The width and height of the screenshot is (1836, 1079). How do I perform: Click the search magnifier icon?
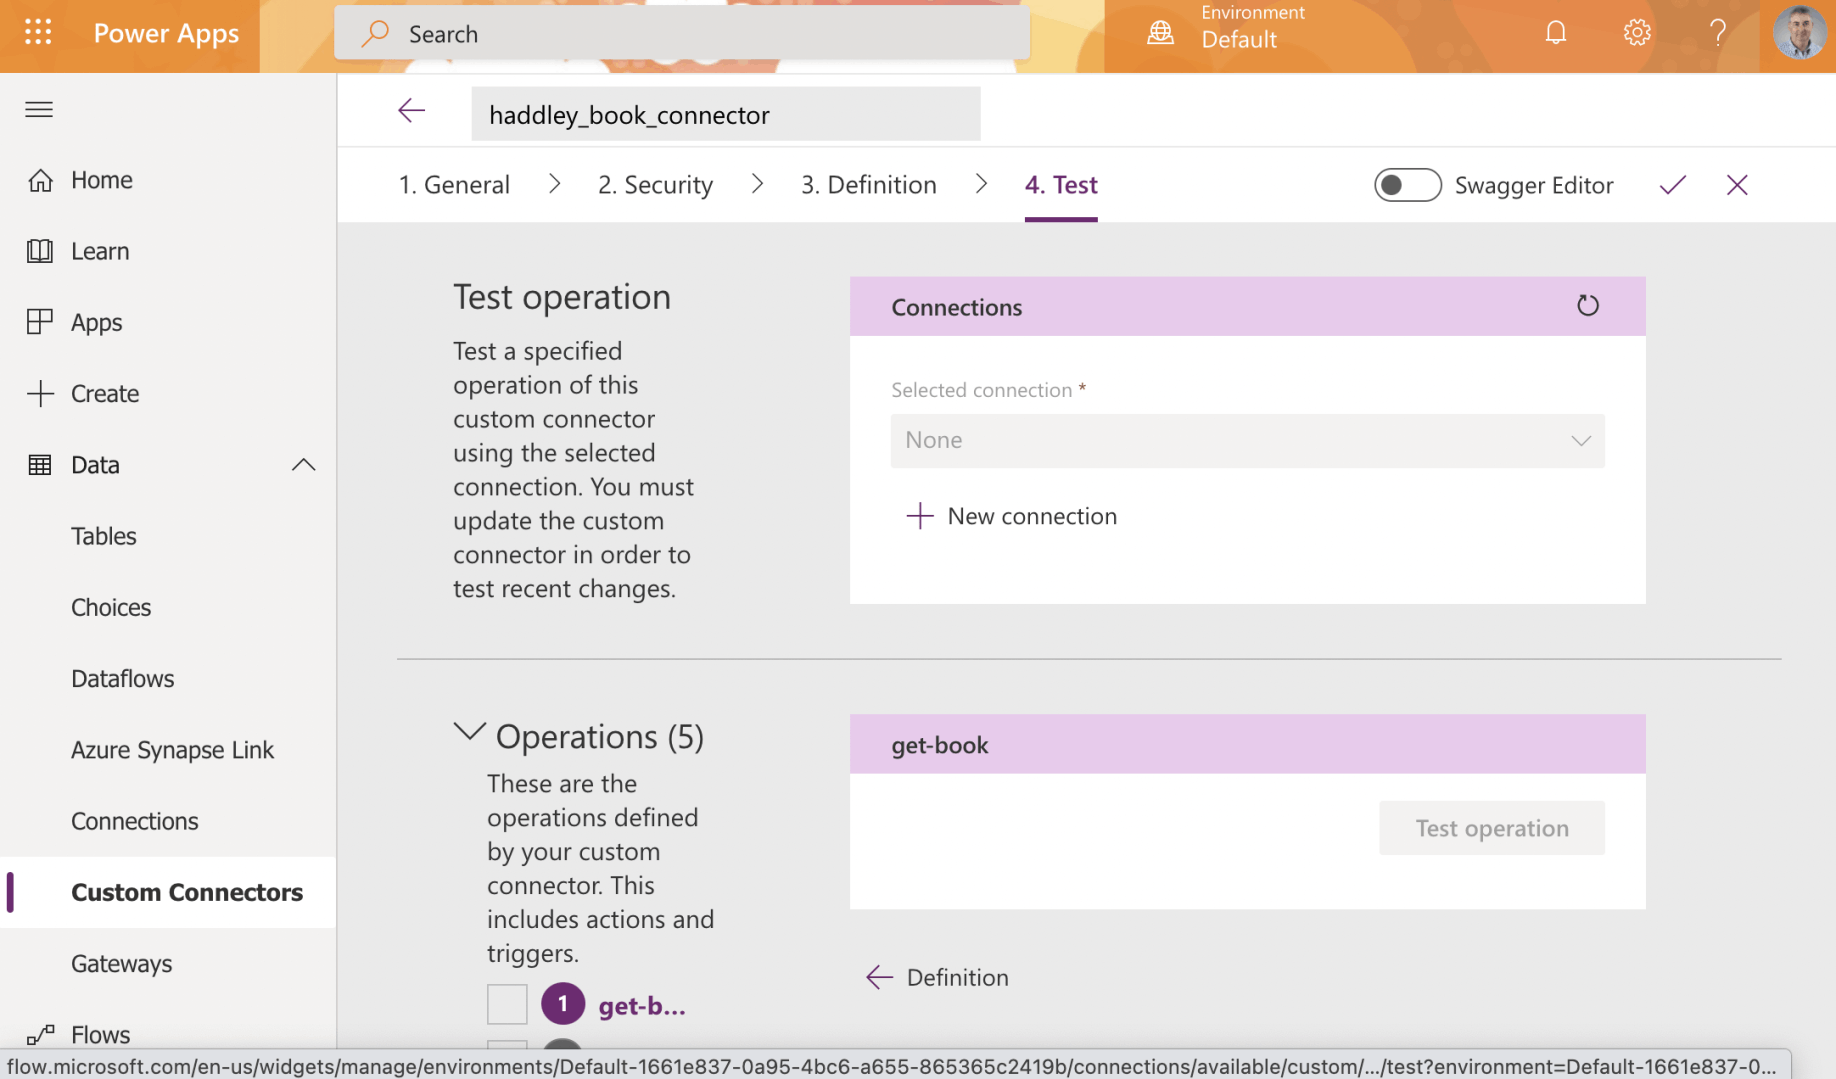click(375, 33)
